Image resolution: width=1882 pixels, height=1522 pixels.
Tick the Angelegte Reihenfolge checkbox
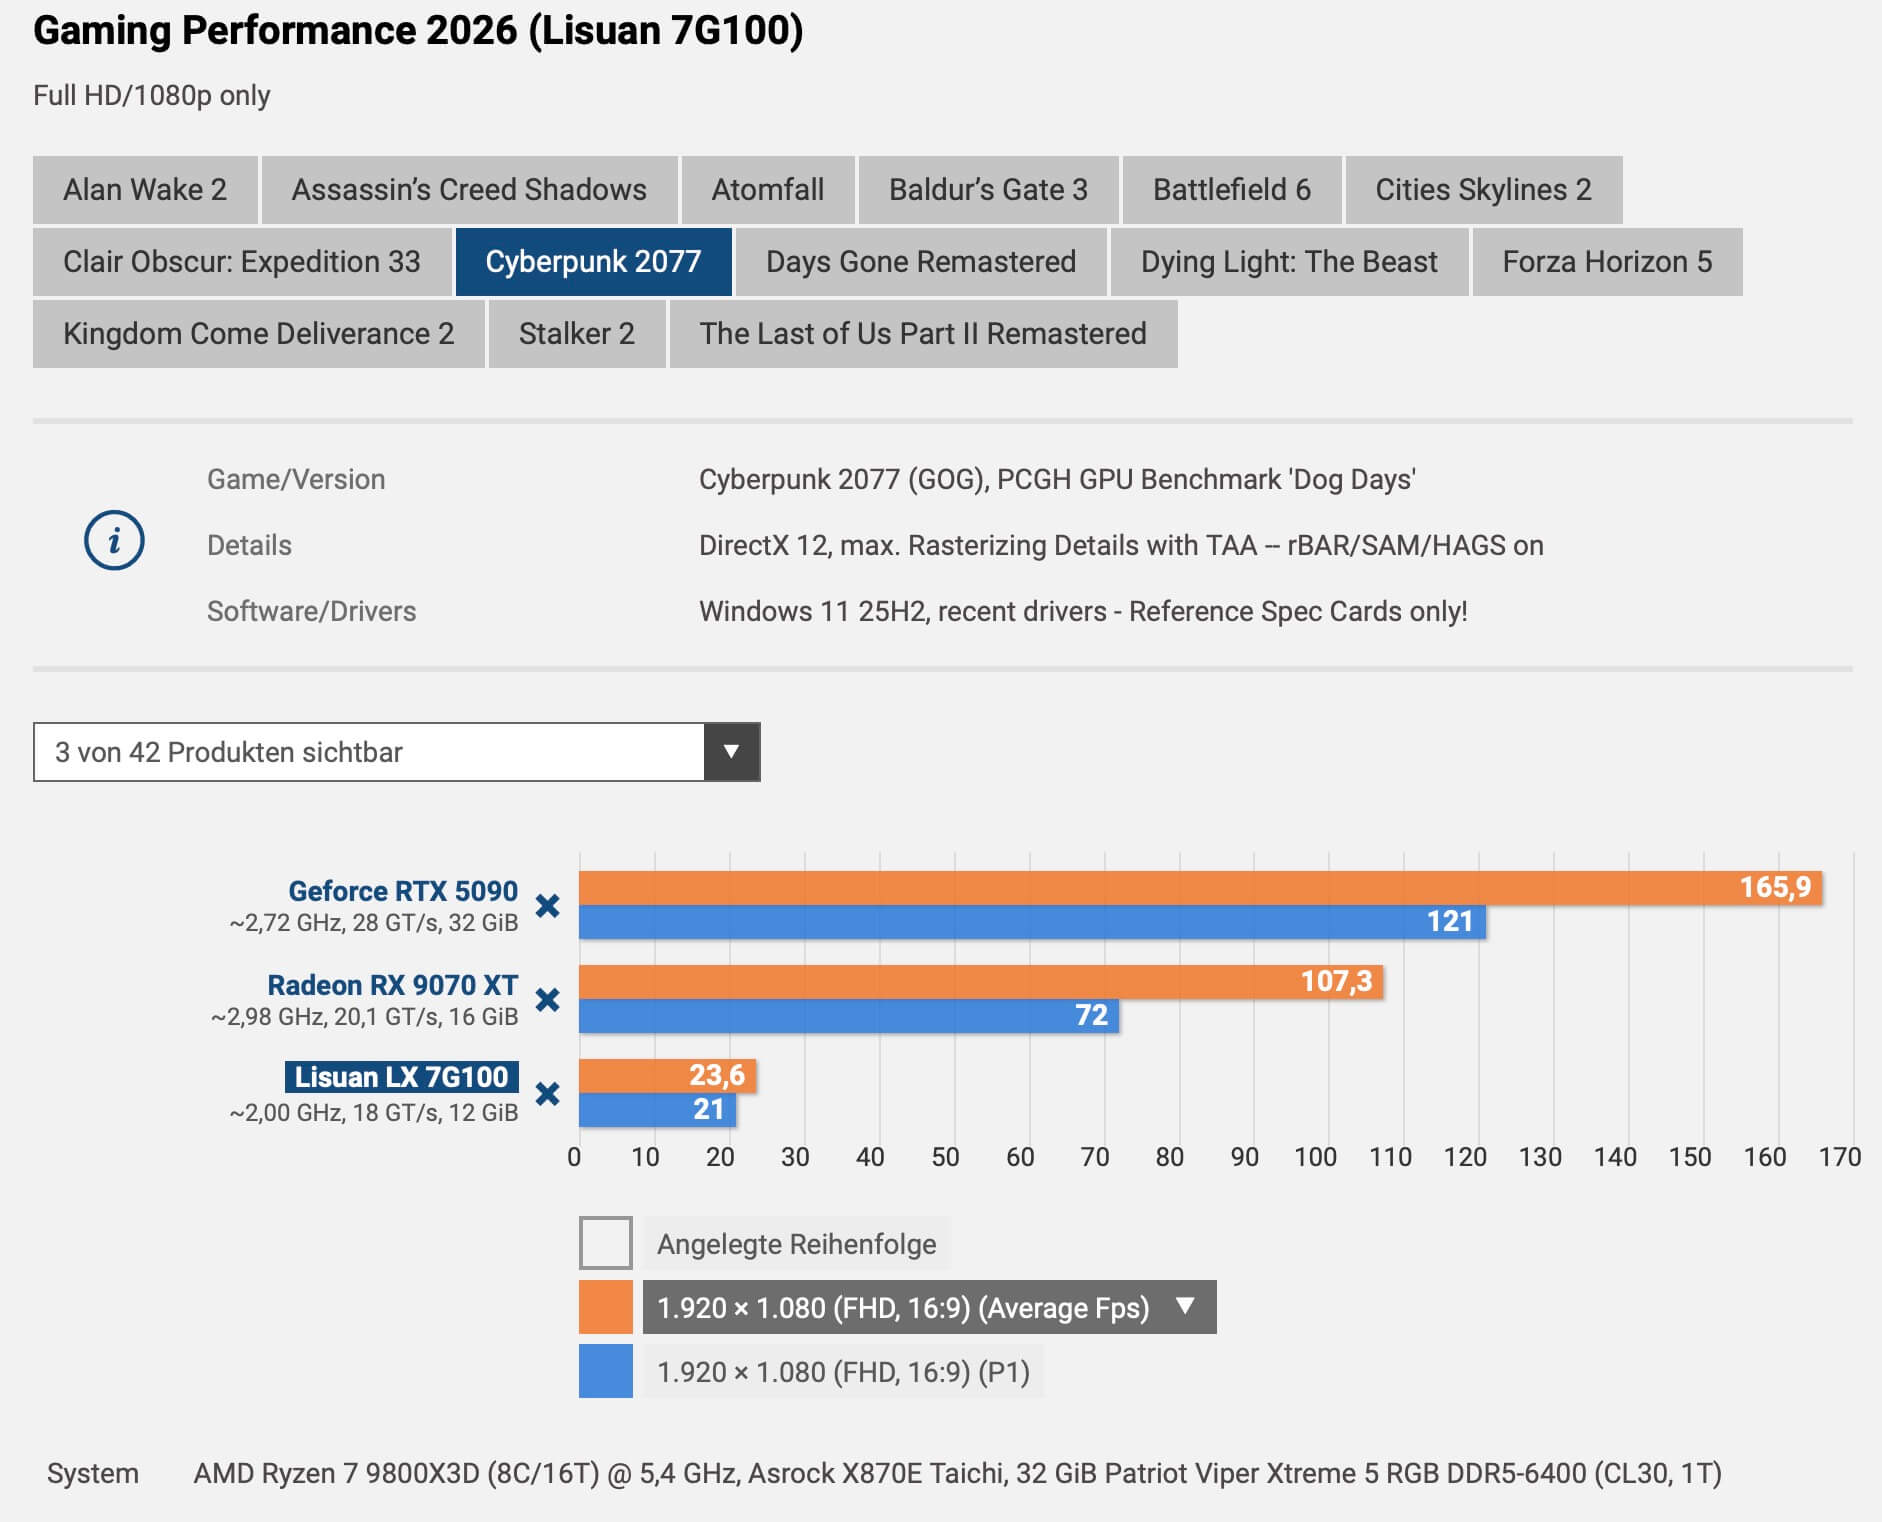606,1243
